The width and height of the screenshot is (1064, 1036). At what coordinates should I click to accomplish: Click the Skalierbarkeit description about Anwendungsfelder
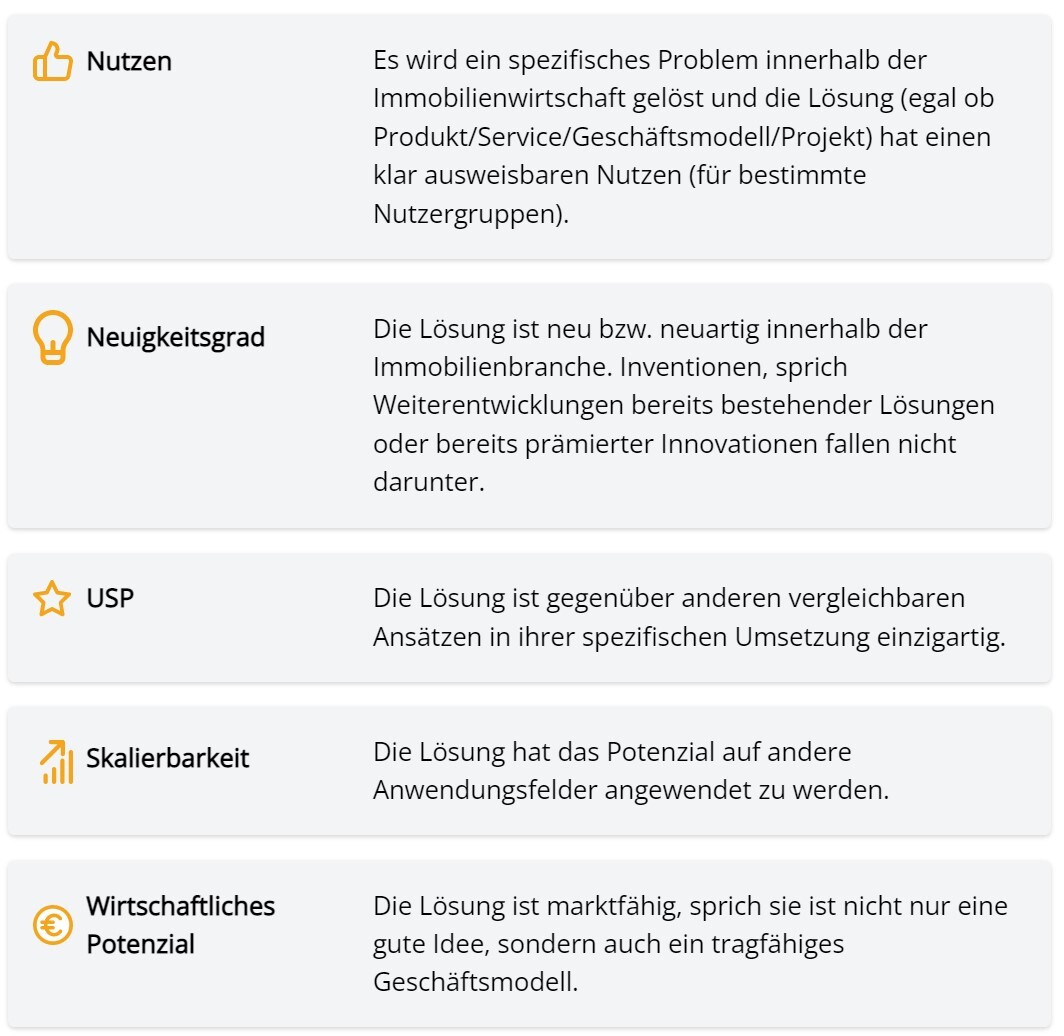pos(630,771)
